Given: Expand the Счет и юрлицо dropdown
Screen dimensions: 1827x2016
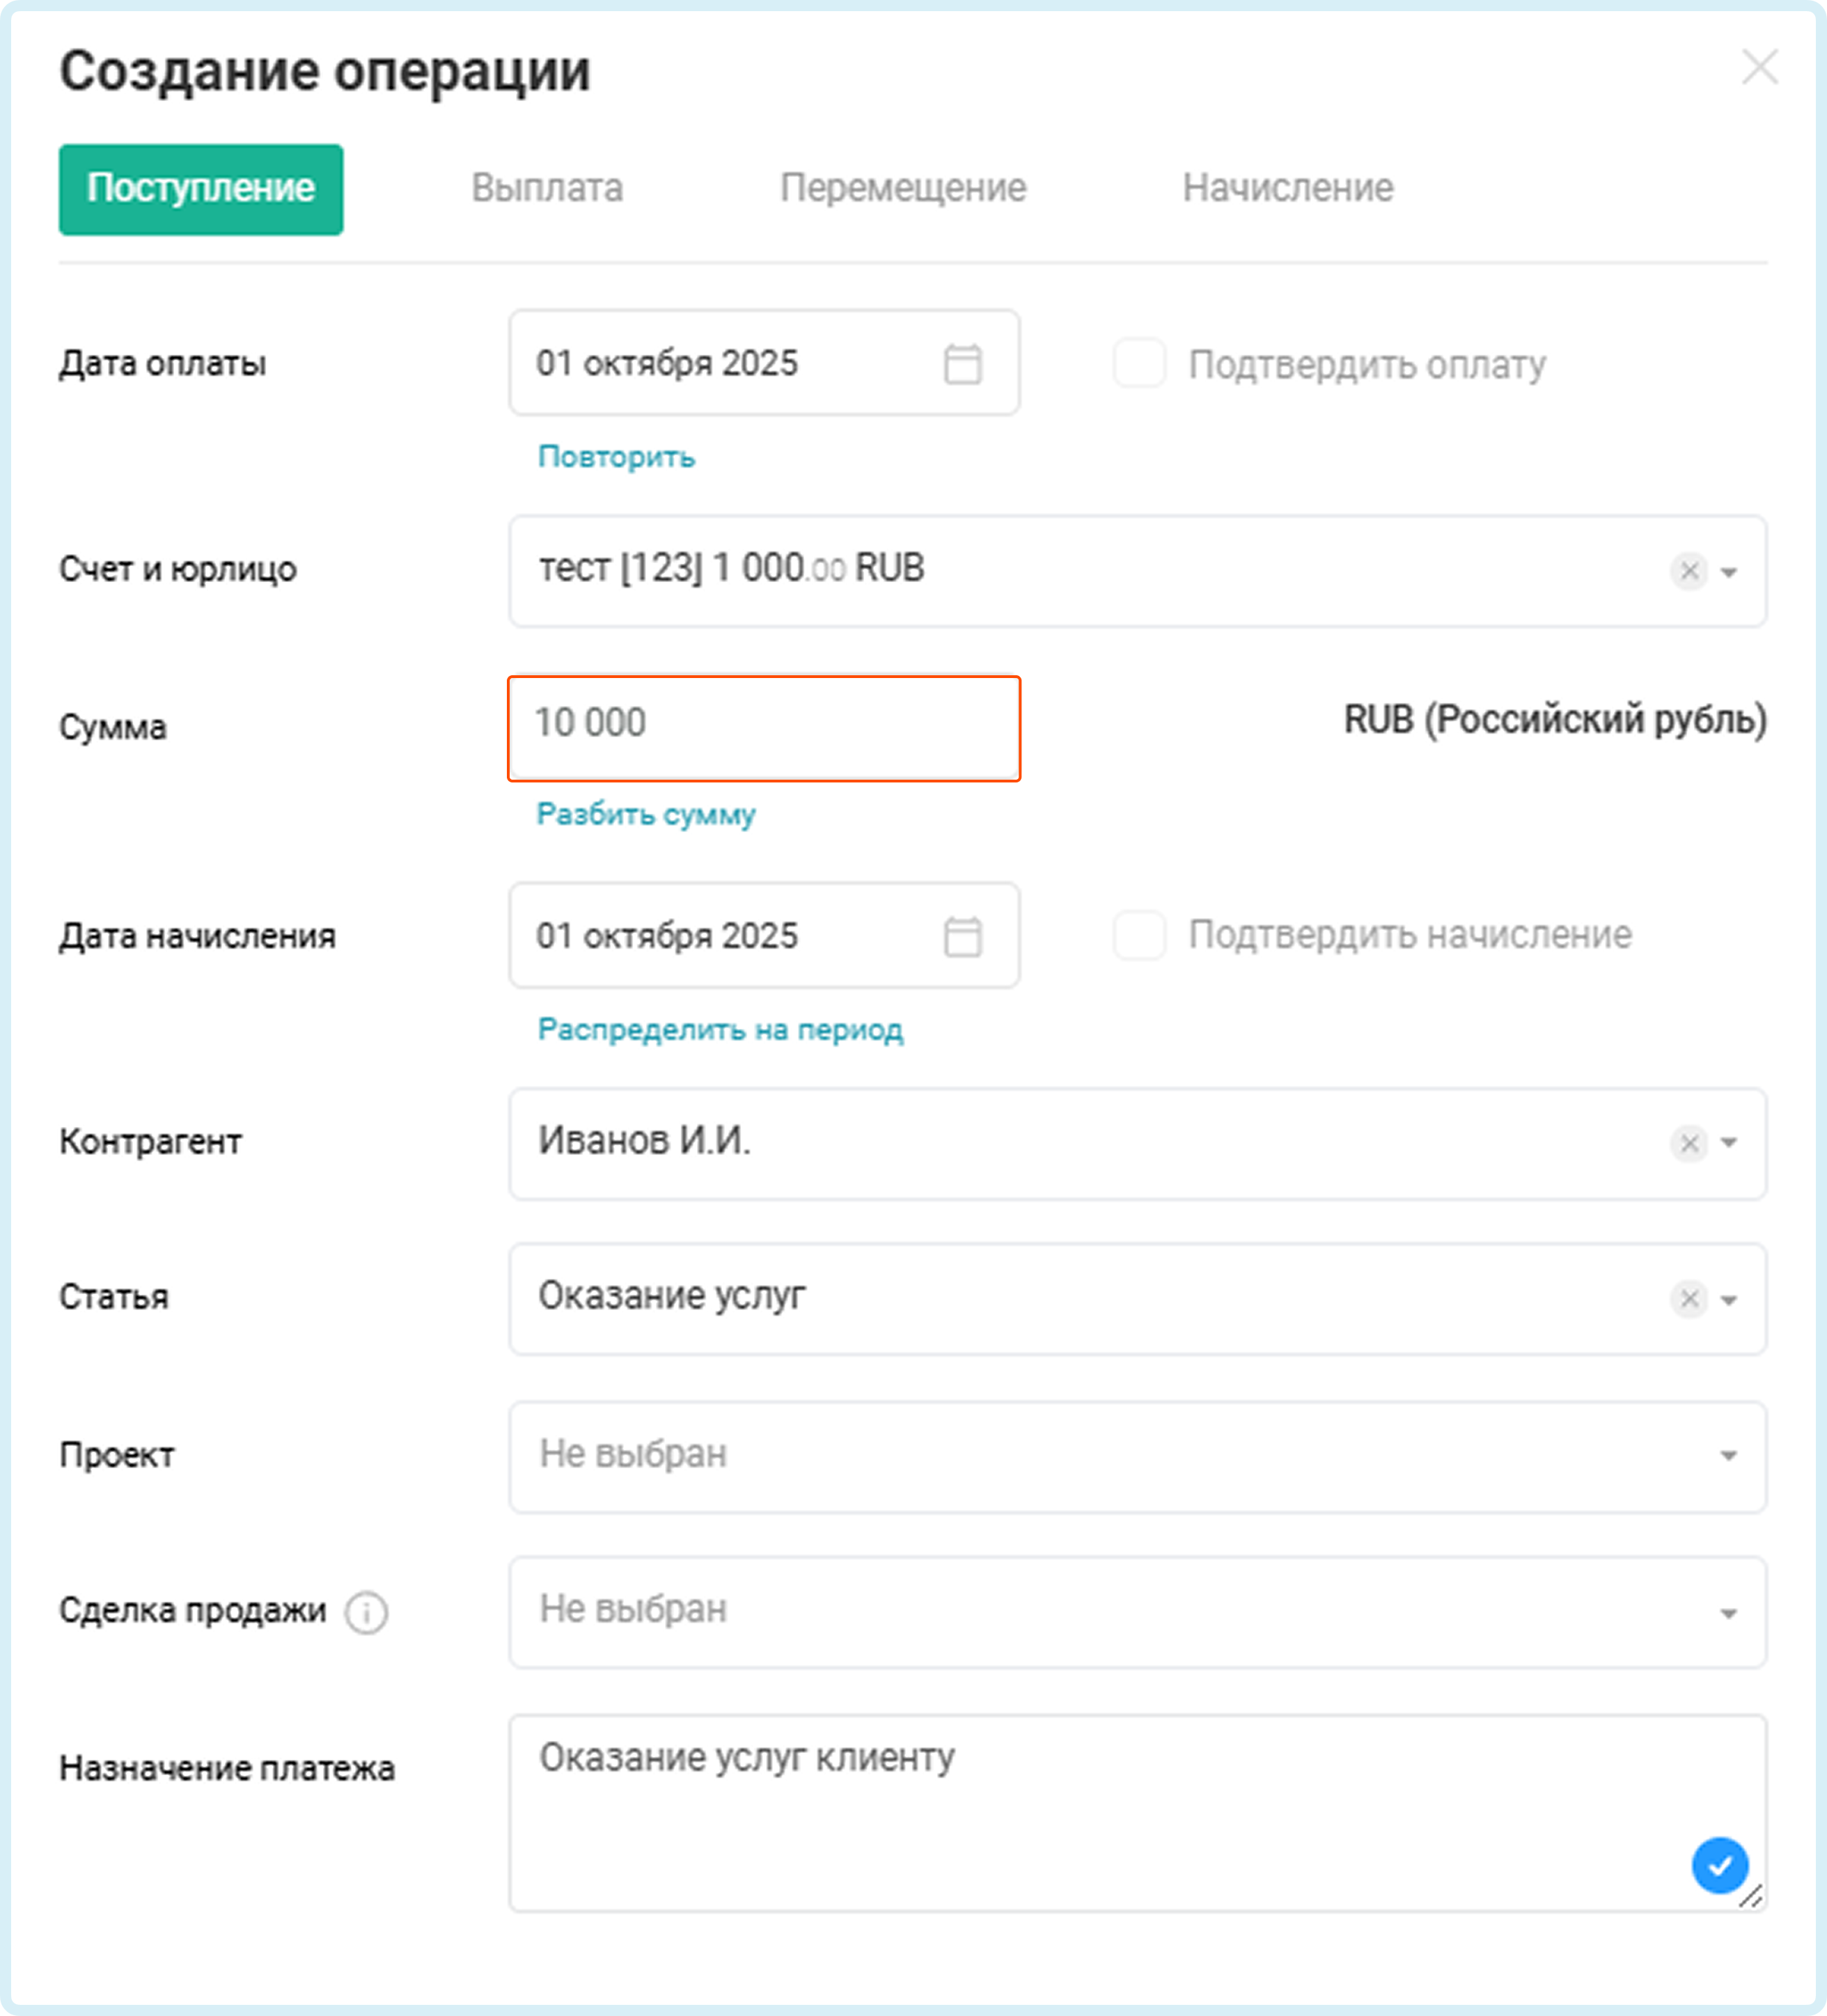Looking at the screenshot, I should [1729, 572].
